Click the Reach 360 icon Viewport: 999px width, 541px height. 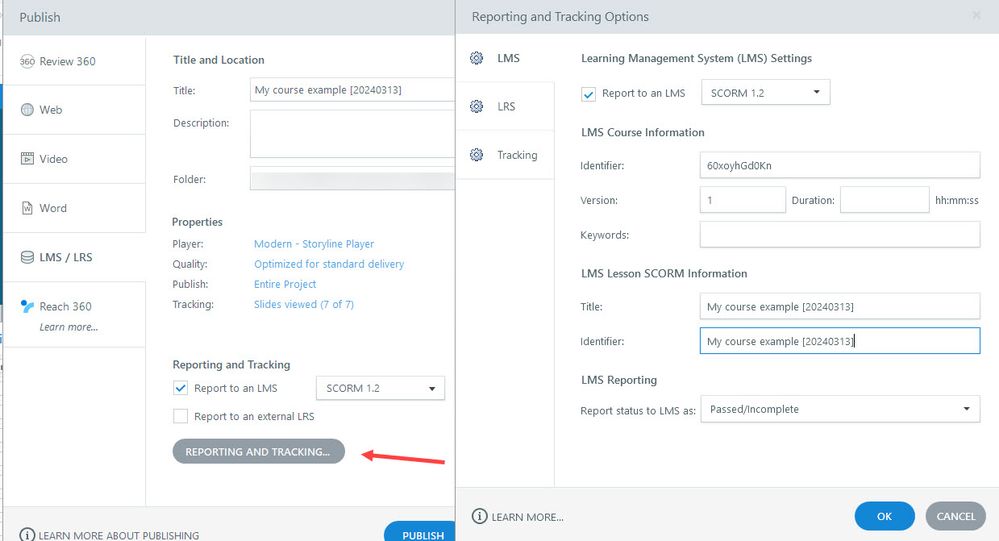coord(27,307)
